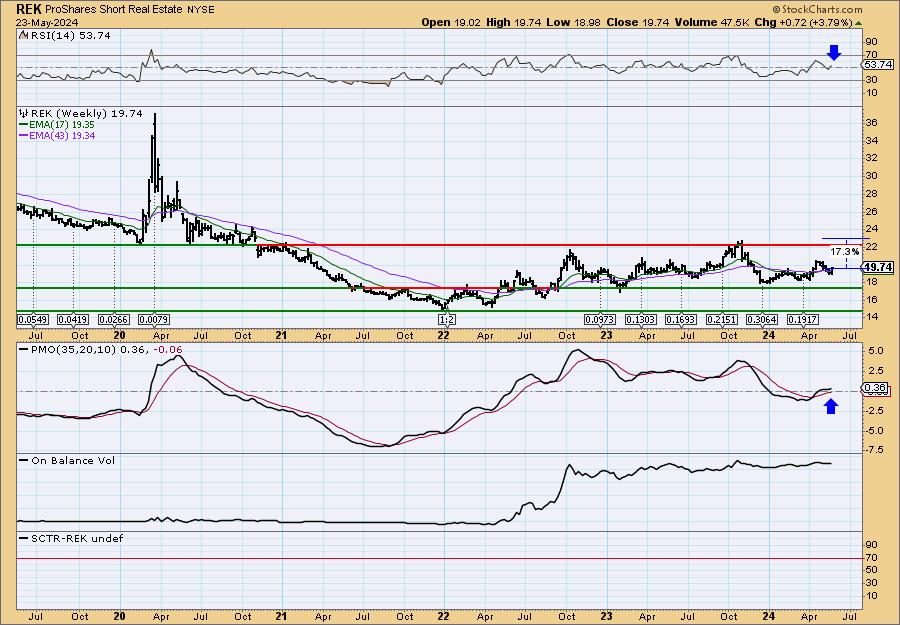Click the Close 19.74 value in the header
The width and height of the screenshot is (900, 625).
click(x=637, y=22)
